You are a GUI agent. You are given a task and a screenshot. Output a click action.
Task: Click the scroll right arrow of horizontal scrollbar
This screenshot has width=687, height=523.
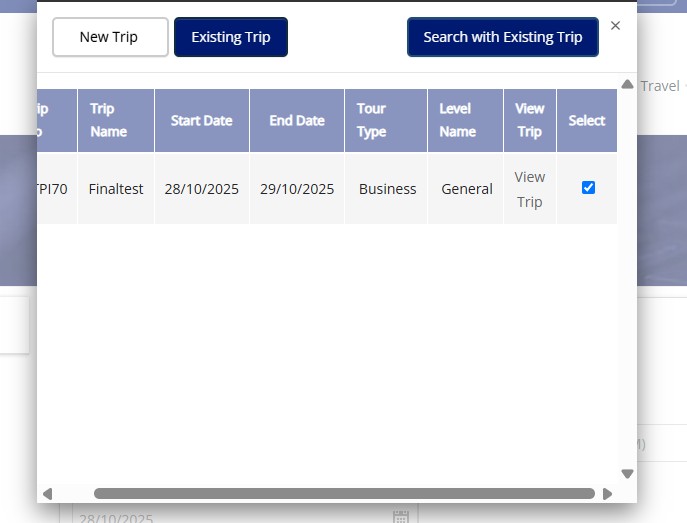coord(607,494)
